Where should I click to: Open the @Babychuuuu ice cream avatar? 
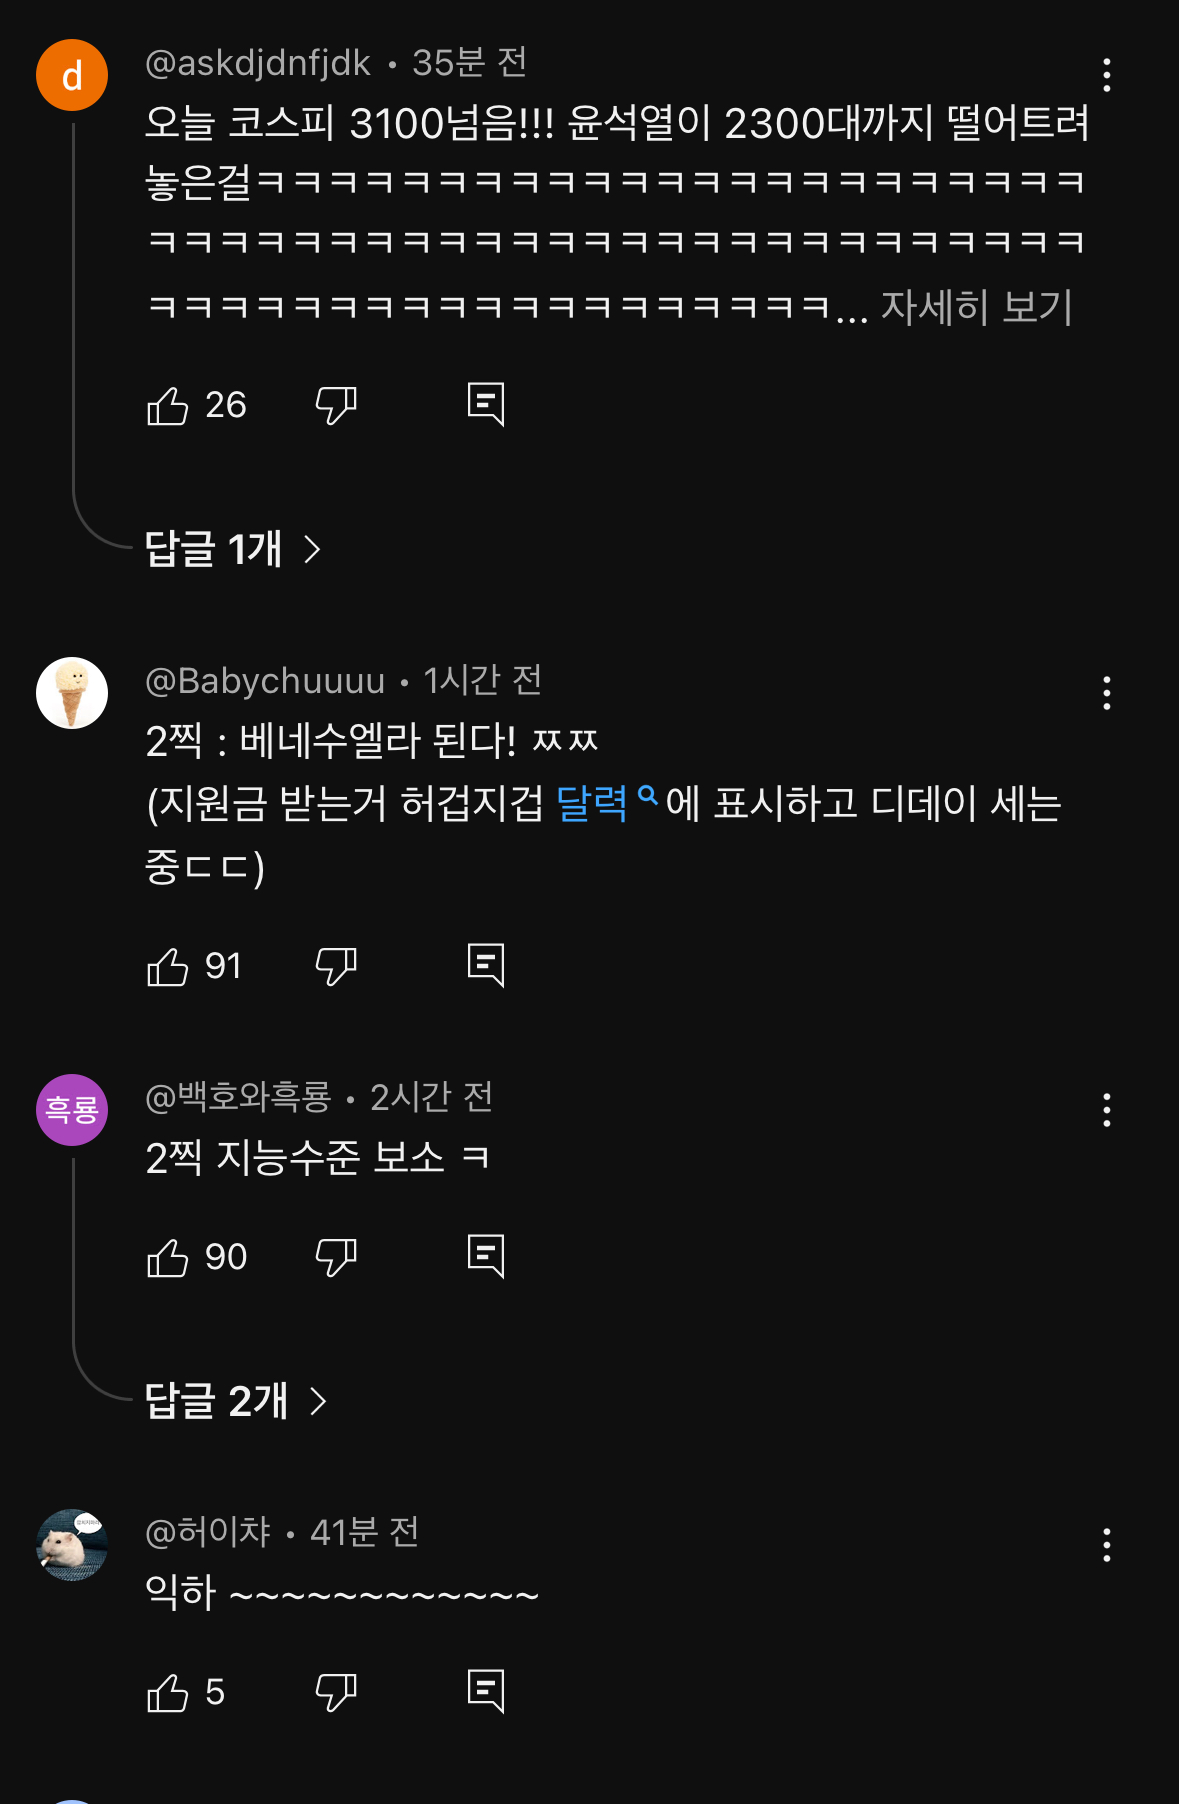point(72,693)
